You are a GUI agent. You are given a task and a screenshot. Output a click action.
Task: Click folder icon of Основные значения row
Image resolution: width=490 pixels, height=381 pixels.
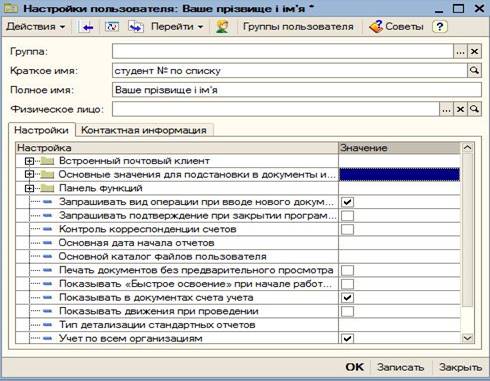point(47,175)
